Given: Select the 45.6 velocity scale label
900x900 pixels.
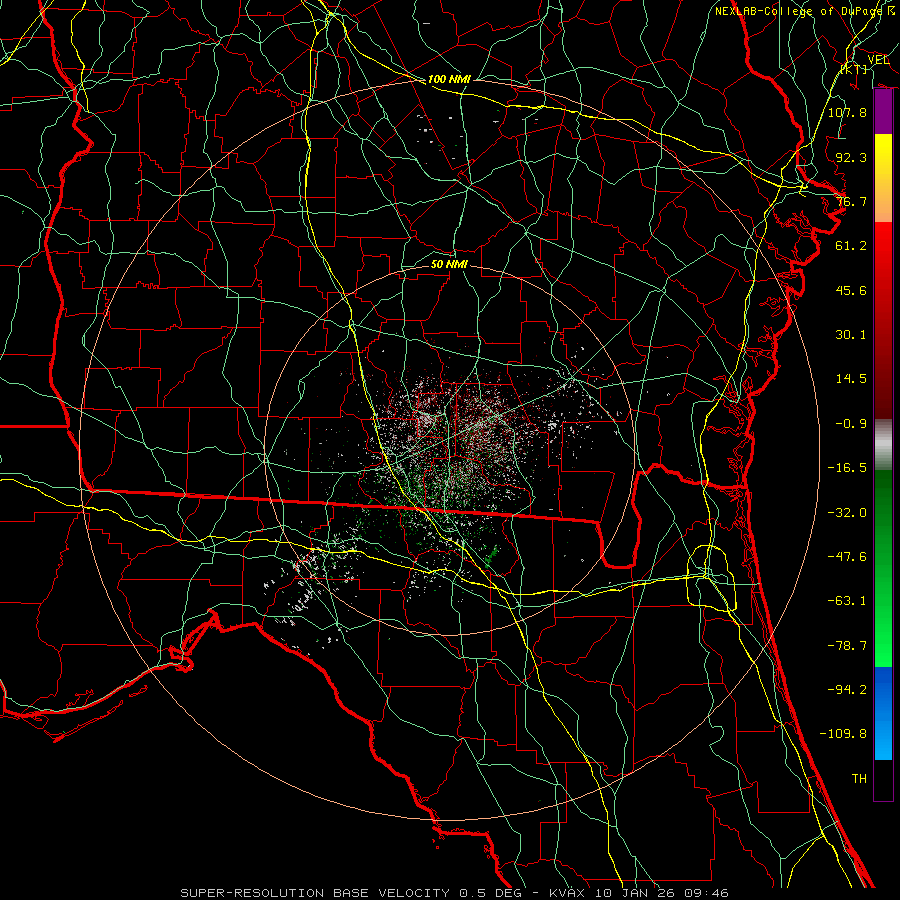Looking at the screenshot, I should [x=851, y=290].
